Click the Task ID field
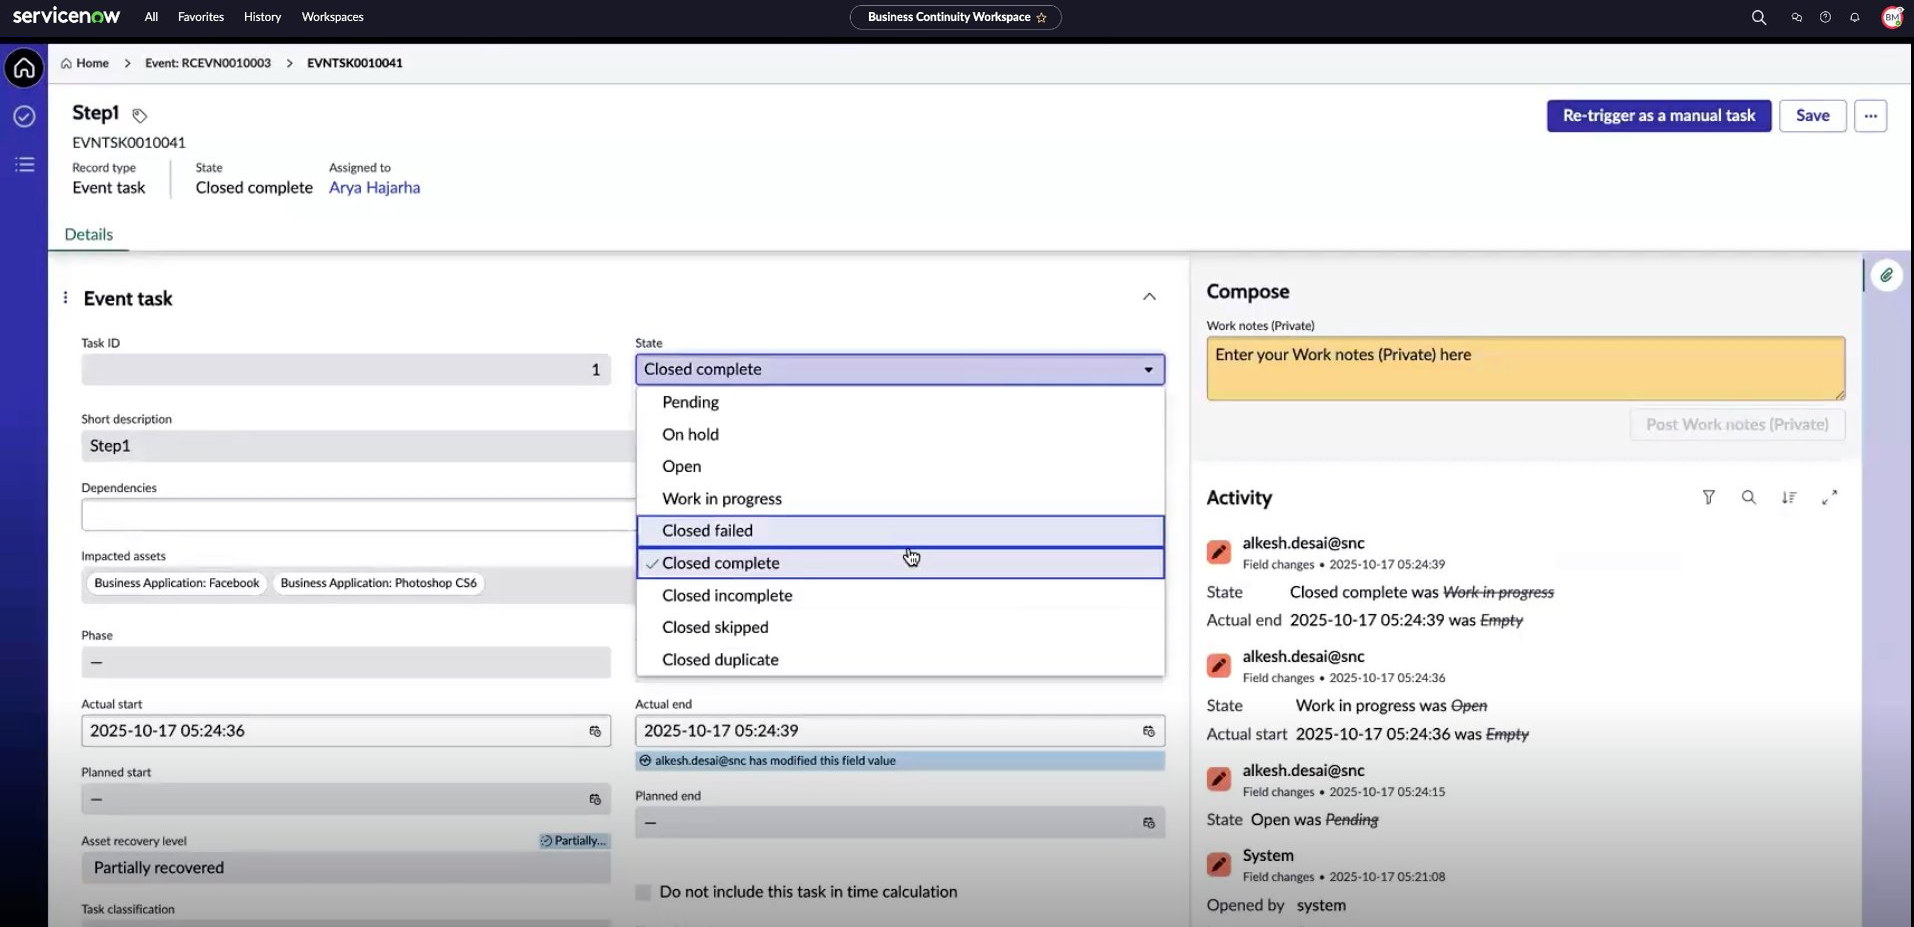Viewport: 1914px width, 927px height. coord(346,370)
